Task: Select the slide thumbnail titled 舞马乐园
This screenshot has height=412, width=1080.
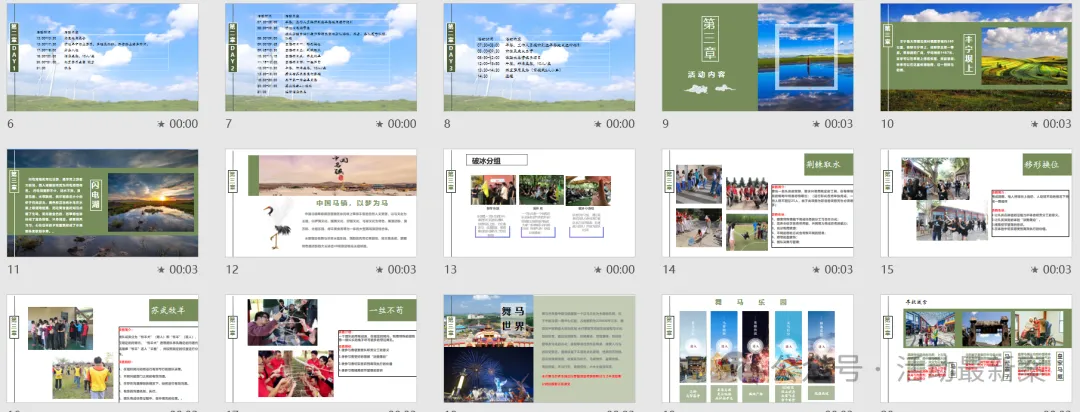Action: click(x=758, y=349)
